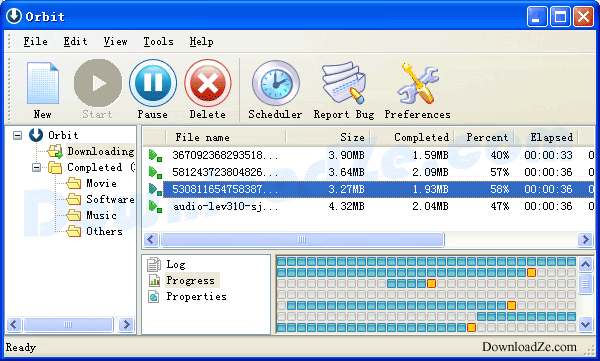The width and height of the screenshot is (600, 361).
Task: Delete the selected download with red X
Action: click(208, 83)
